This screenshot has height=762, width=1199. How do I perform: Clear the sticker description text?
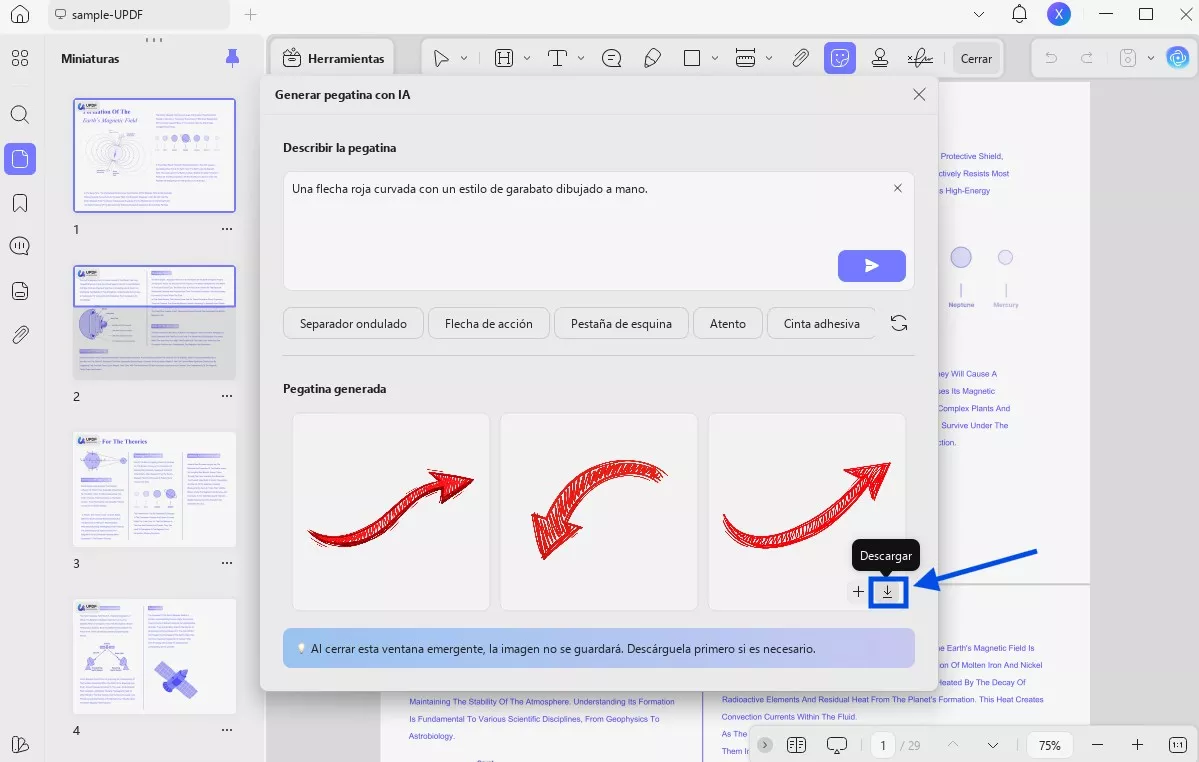pos(898,188)
